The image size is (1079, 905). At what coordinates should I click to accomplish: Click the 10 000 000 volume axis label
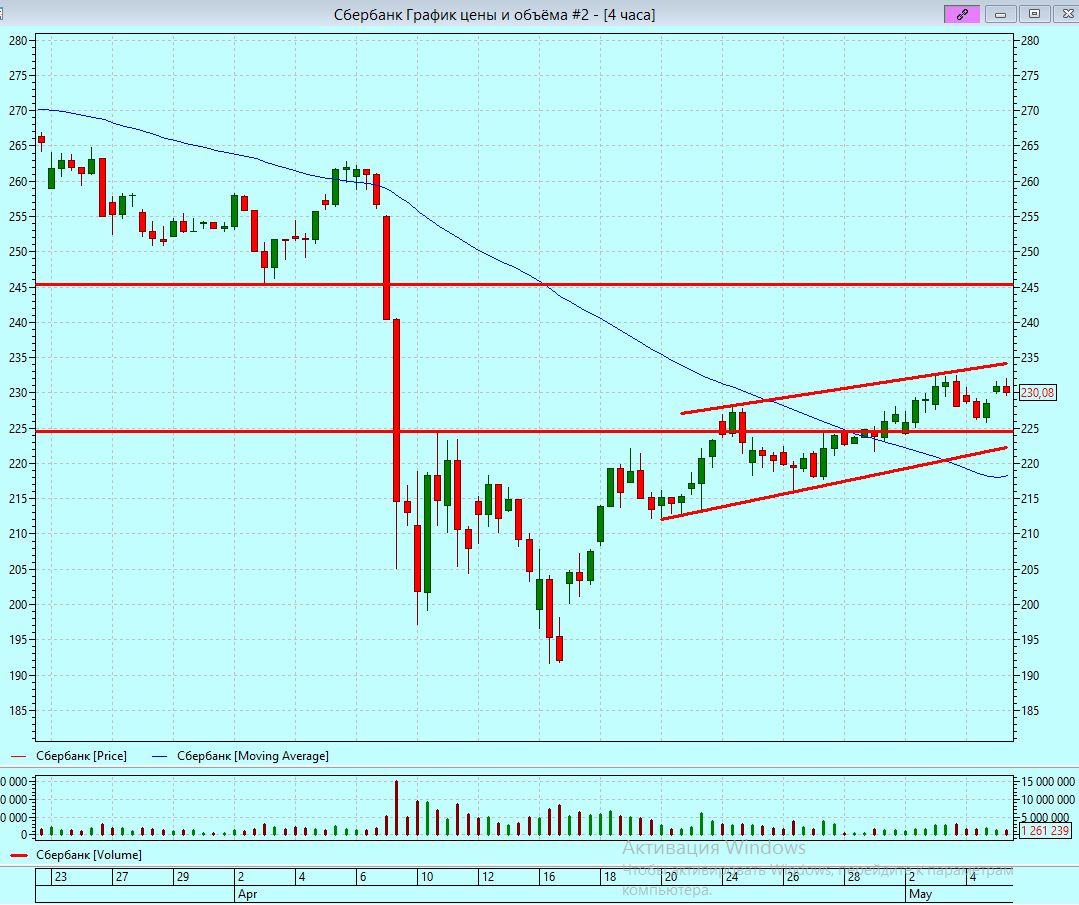coord(1047,800)
